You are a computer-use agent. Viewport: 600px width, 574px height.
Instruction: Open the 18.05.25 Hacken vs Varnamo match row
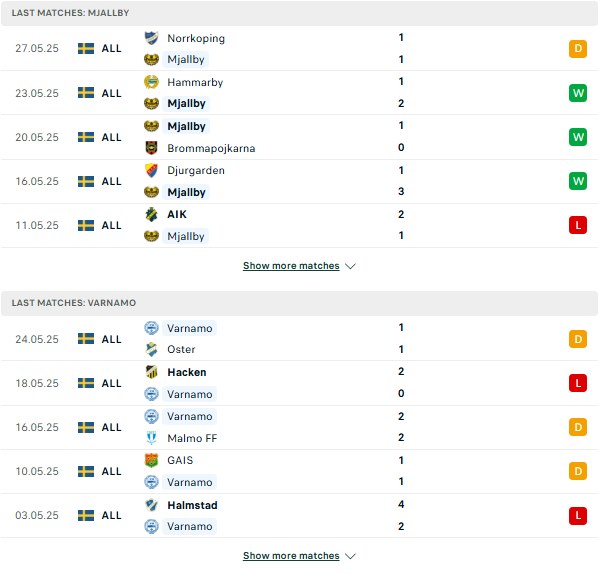[300, 383]
